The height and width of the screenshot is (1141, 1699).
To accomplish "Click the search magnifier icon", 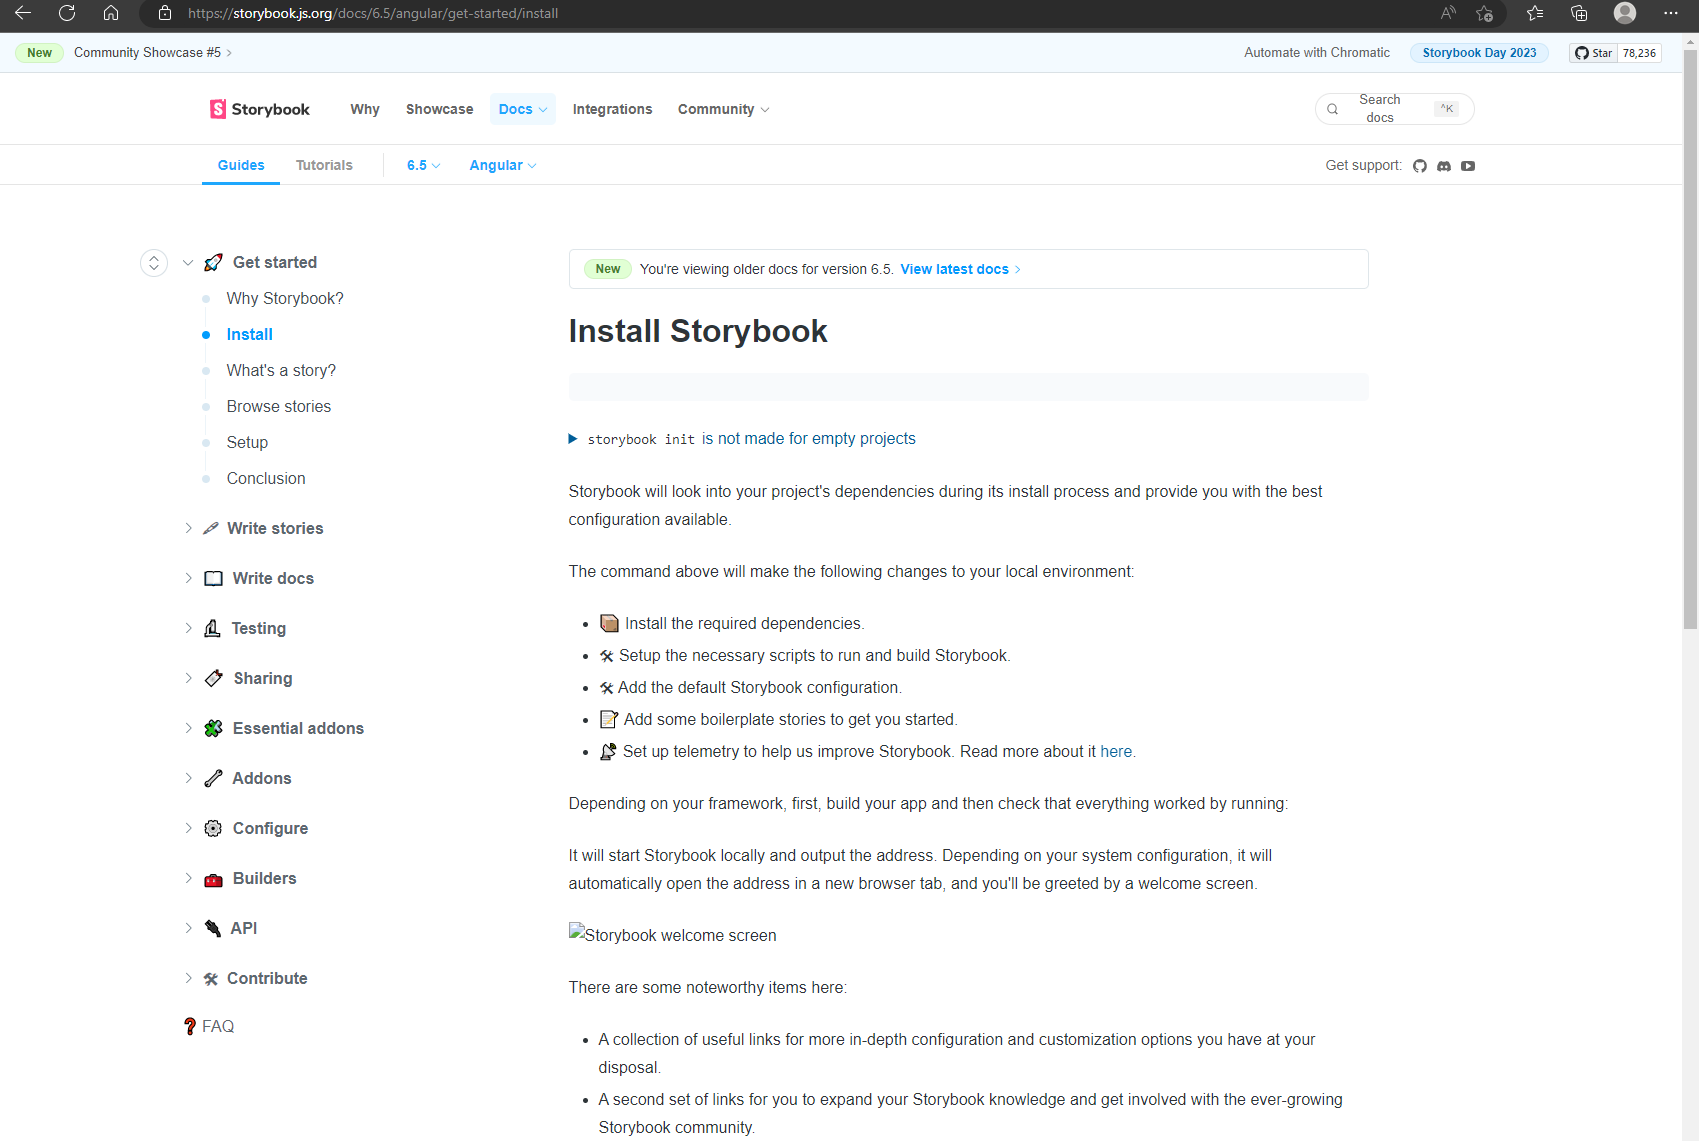I will pos(1333,108).
